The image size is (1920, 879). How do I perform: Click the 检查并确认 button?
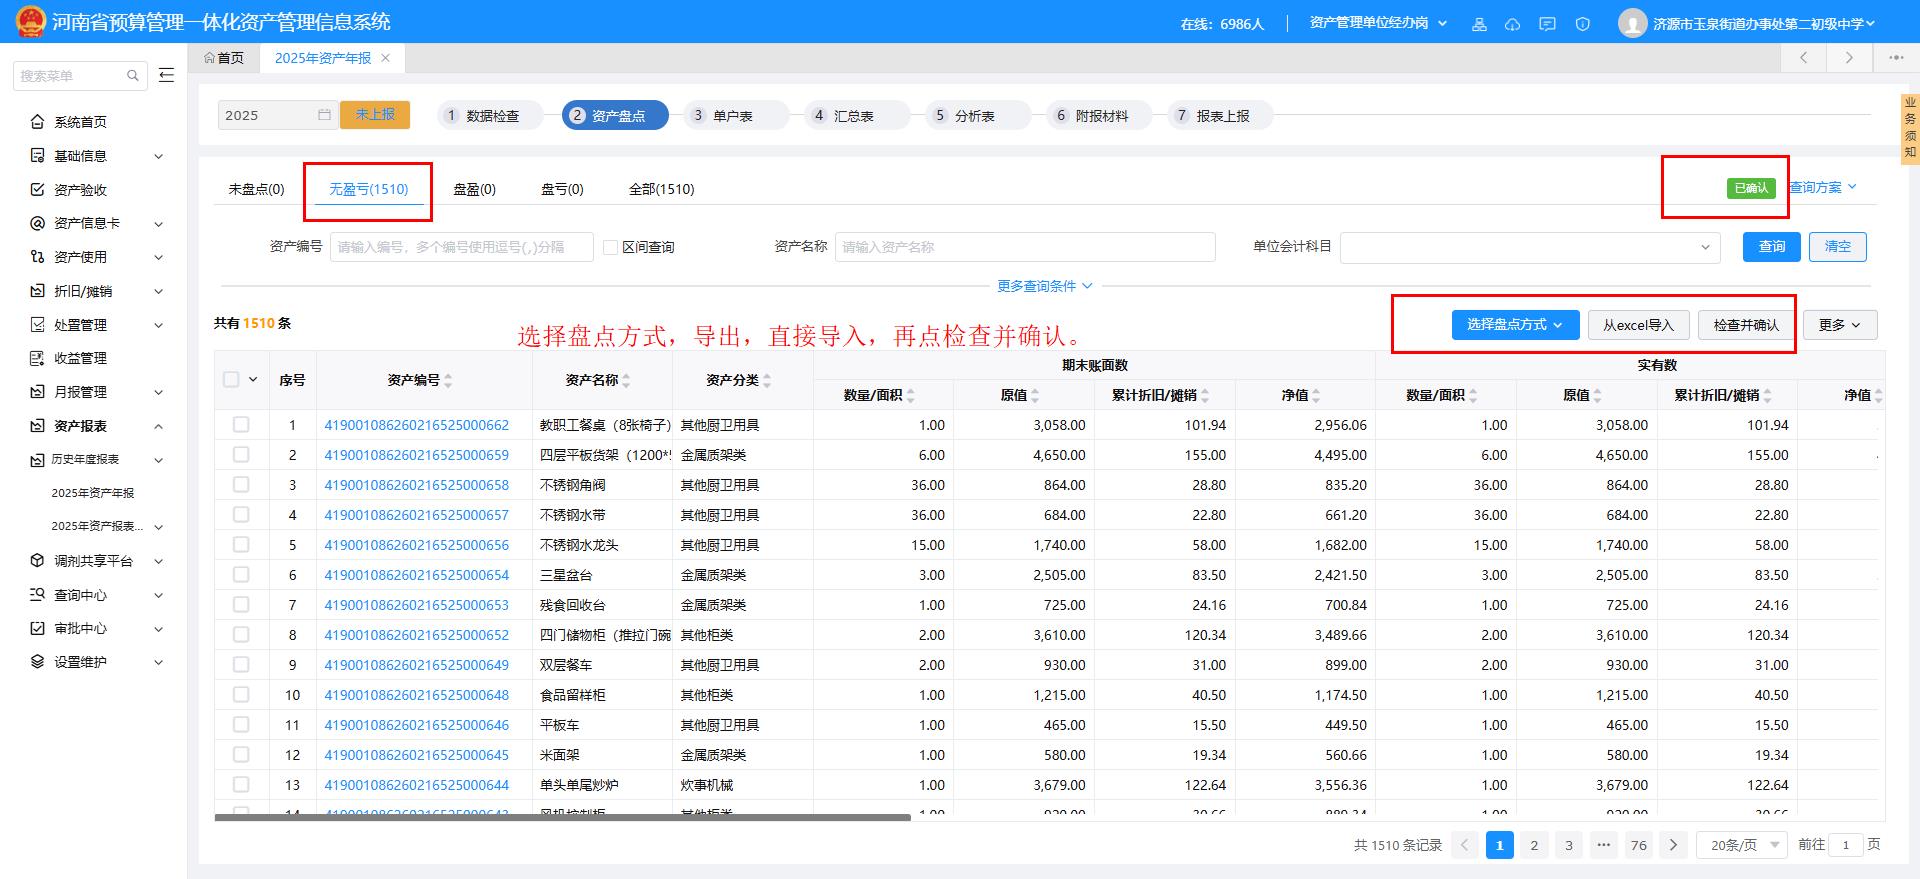1746,325
